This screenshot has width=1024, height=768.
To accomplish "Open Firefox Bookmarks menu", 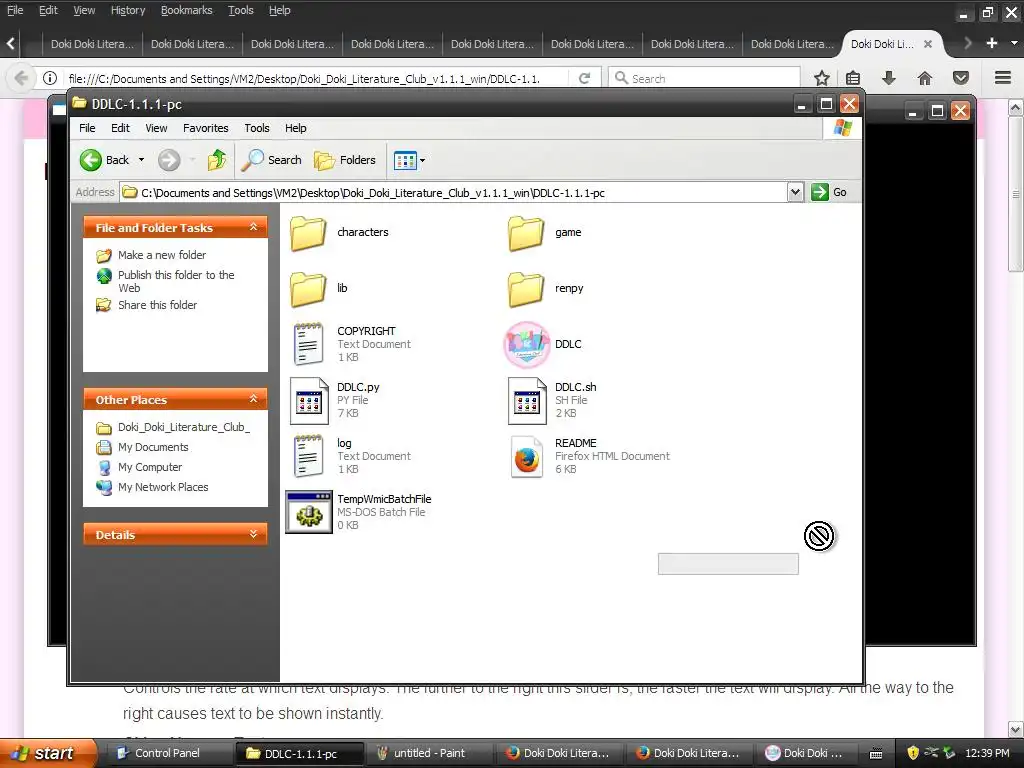I will [186, 10].
